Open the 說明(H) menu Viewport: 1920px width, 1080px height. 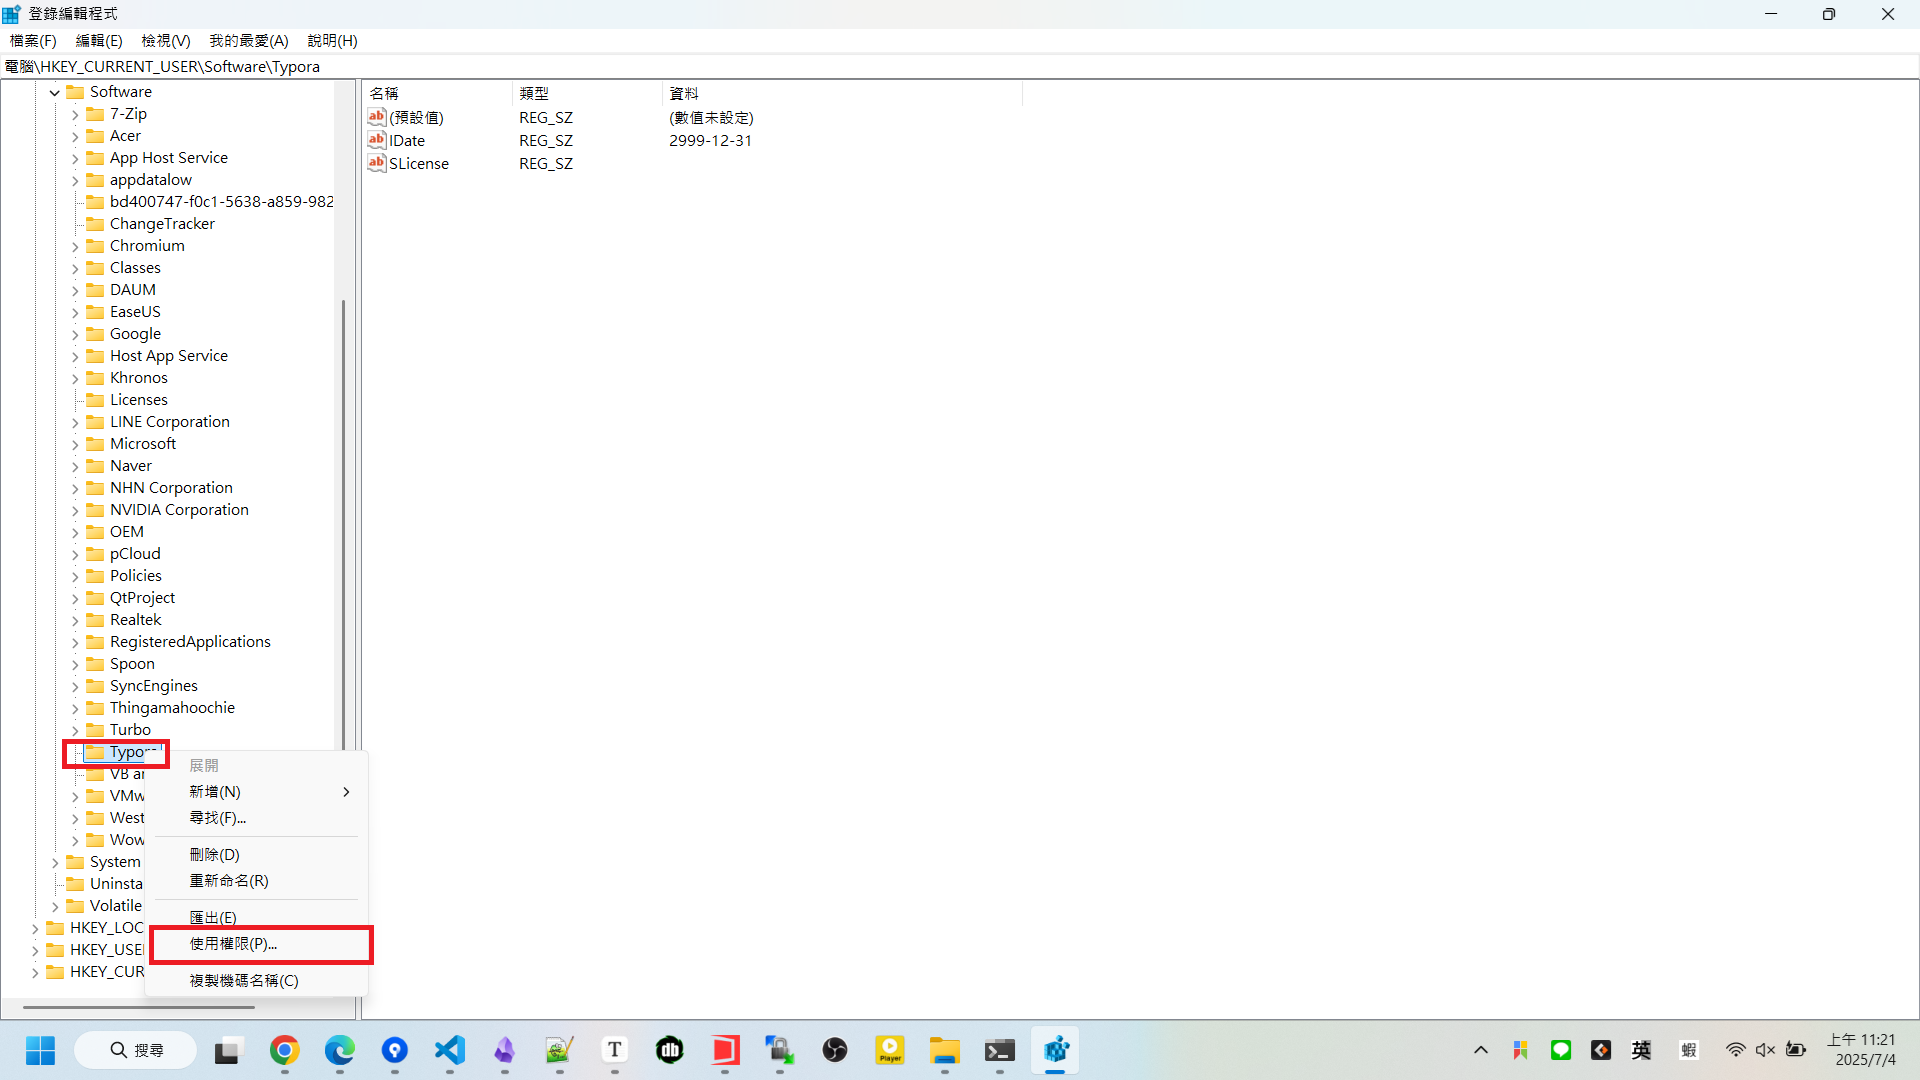(333, 41)
